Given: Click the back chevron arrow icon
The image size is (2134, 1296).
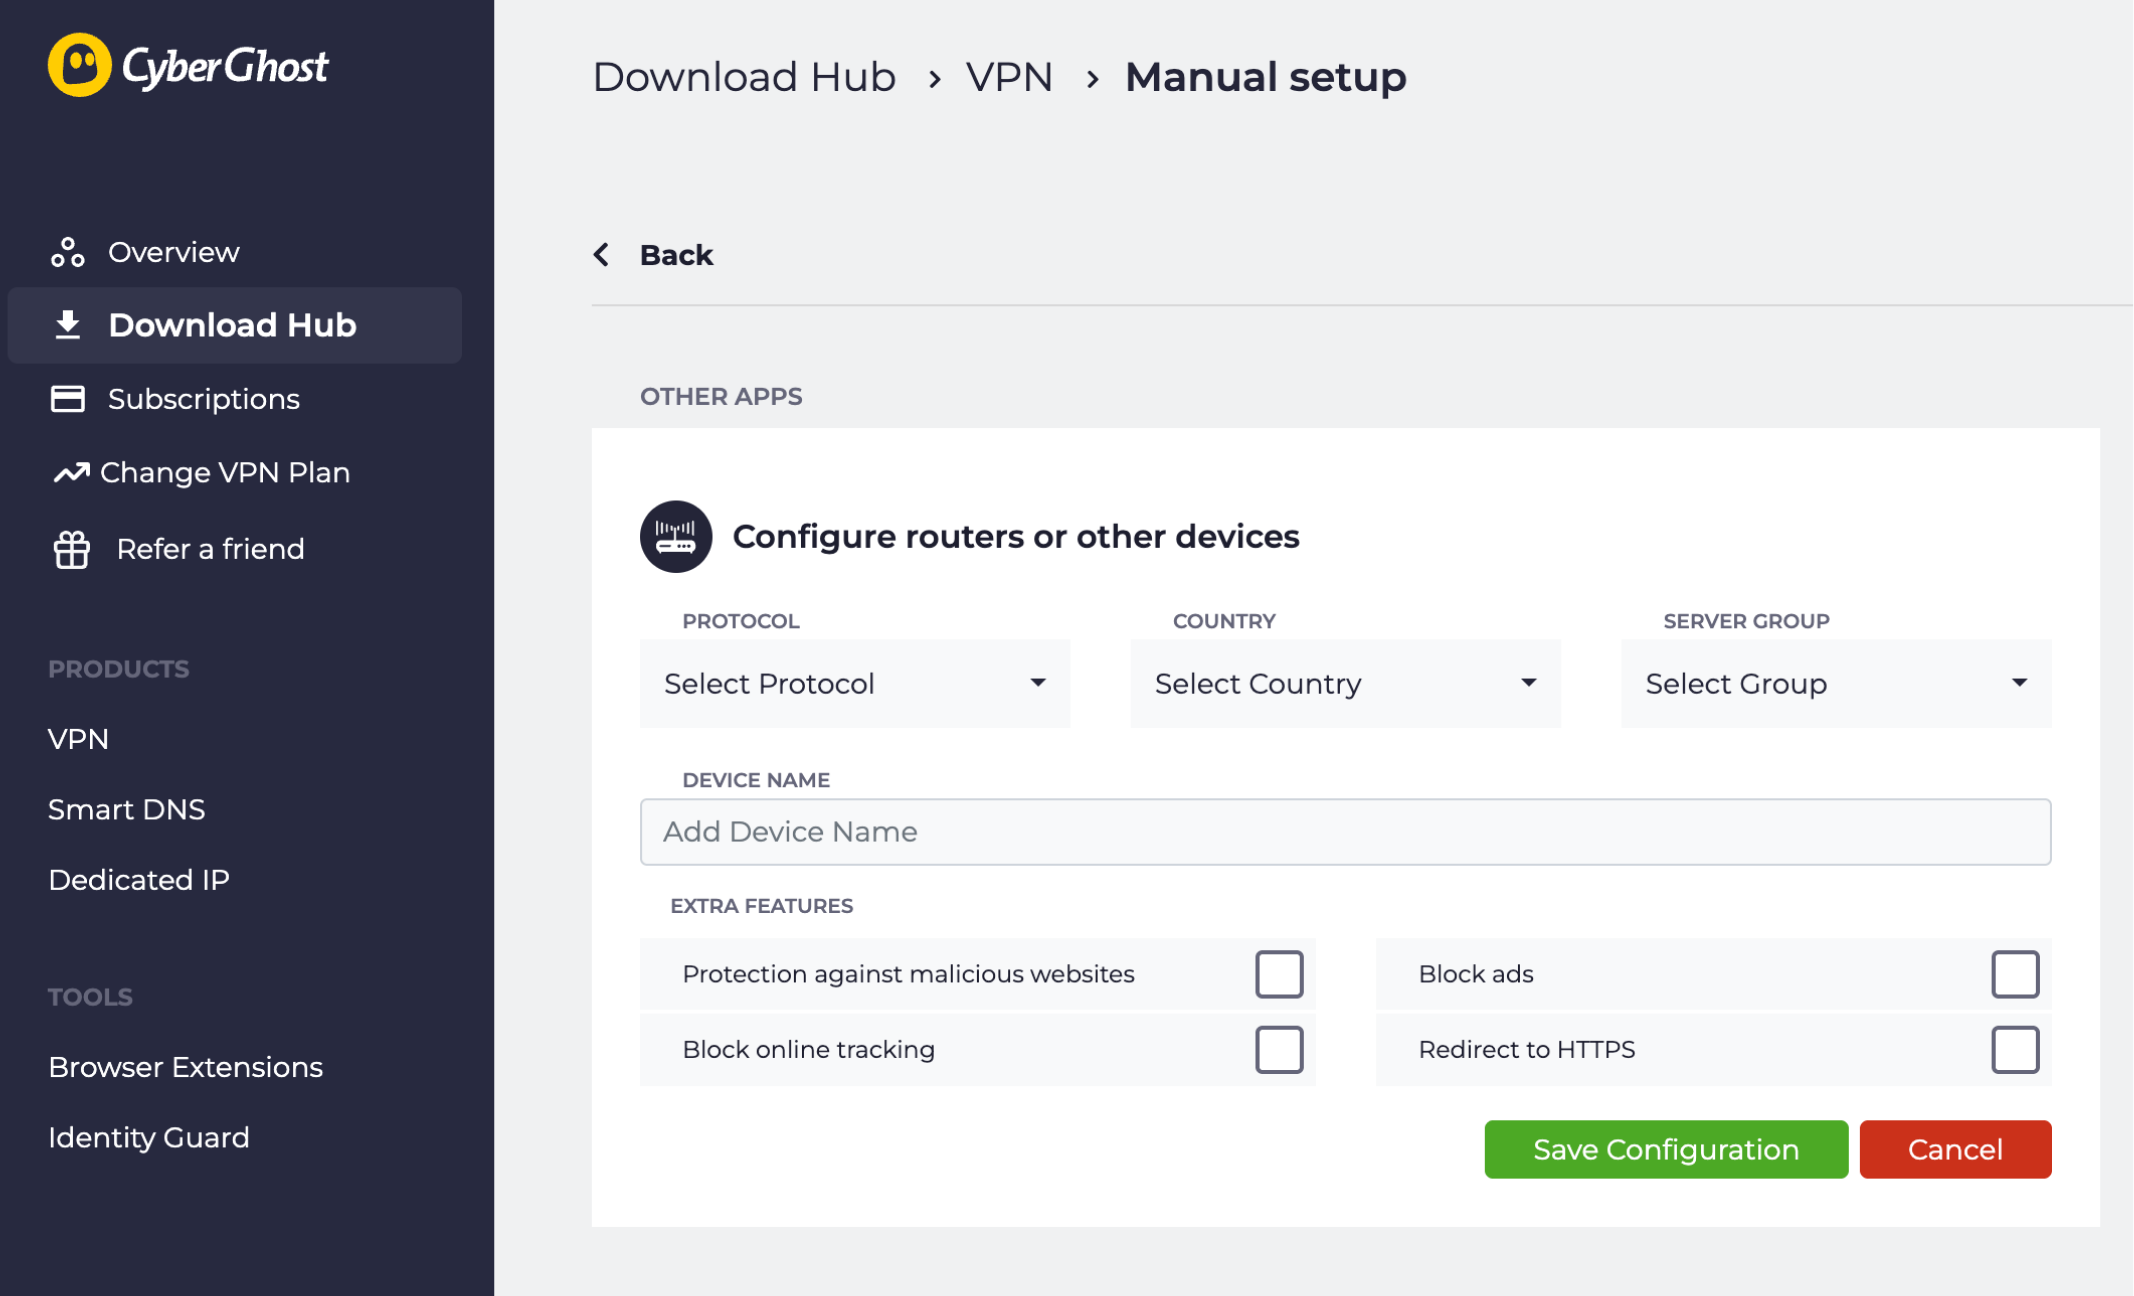Looking at the screenshot, I should pos(601,255).
